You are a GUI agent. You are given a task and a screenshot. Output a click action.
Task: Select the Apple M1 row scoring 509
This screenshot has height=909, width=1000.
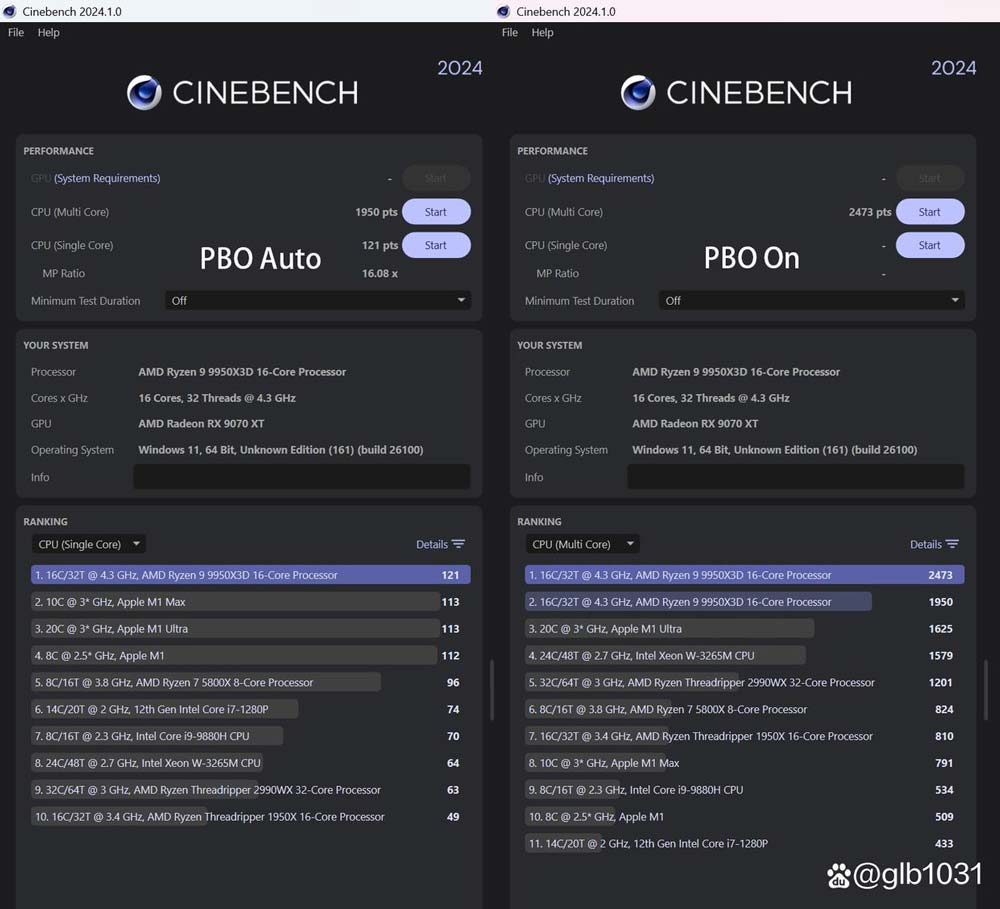click(x=744, y=816)
